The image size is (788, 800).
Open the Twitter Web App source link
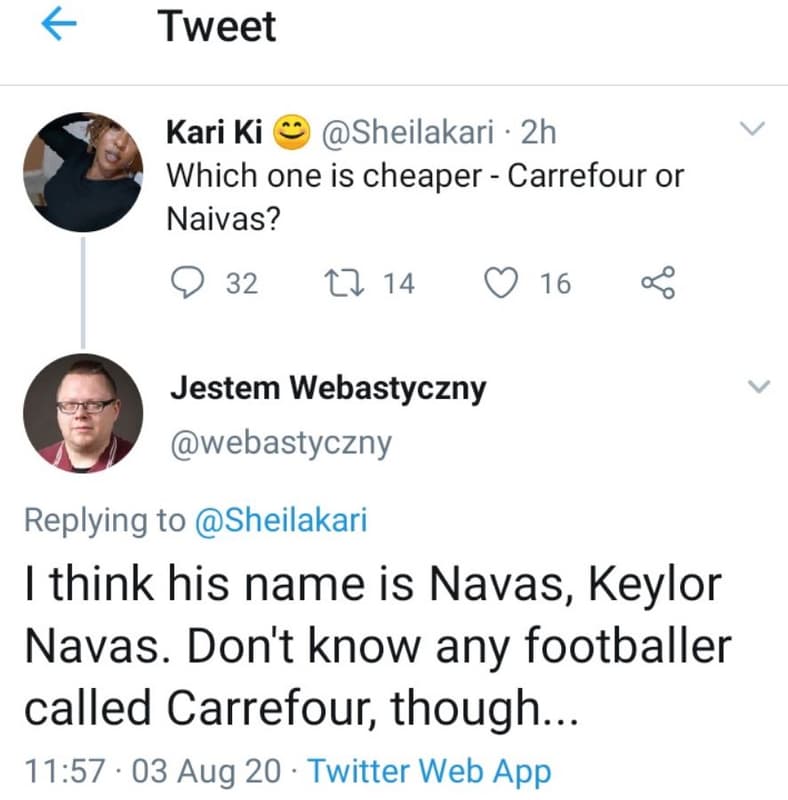(429, 771)
